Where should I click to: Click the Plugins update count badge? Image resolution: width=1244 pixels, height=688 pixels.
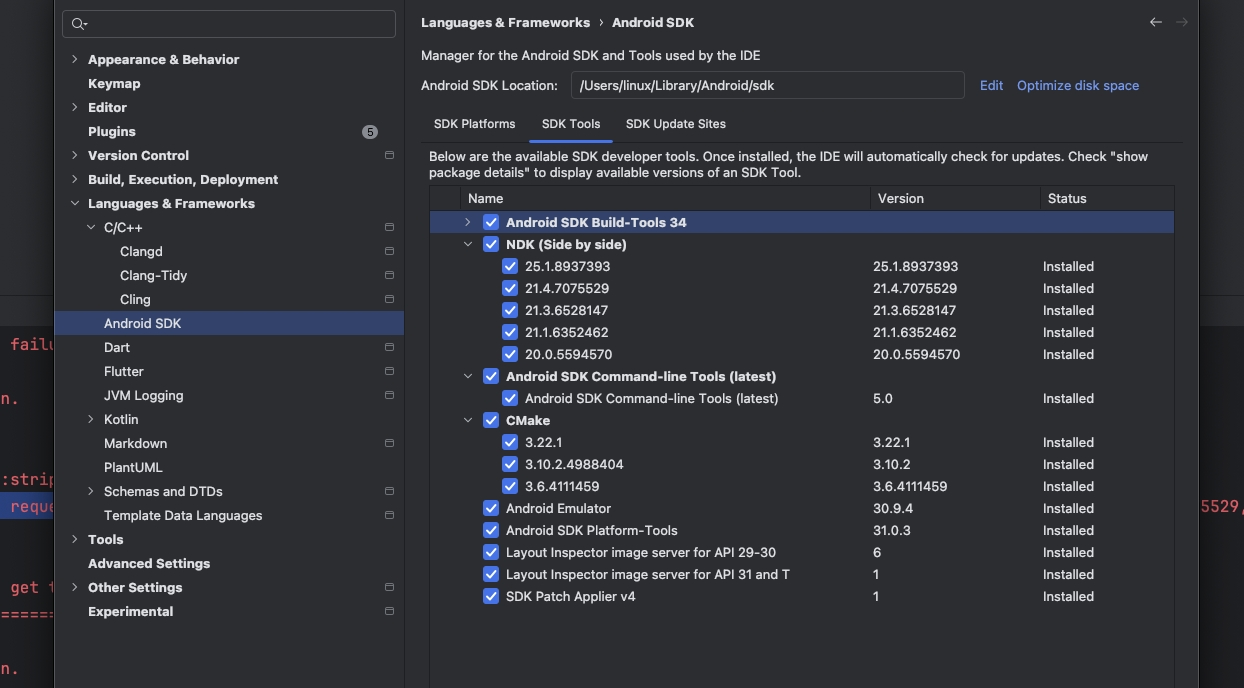click(370, 132)
